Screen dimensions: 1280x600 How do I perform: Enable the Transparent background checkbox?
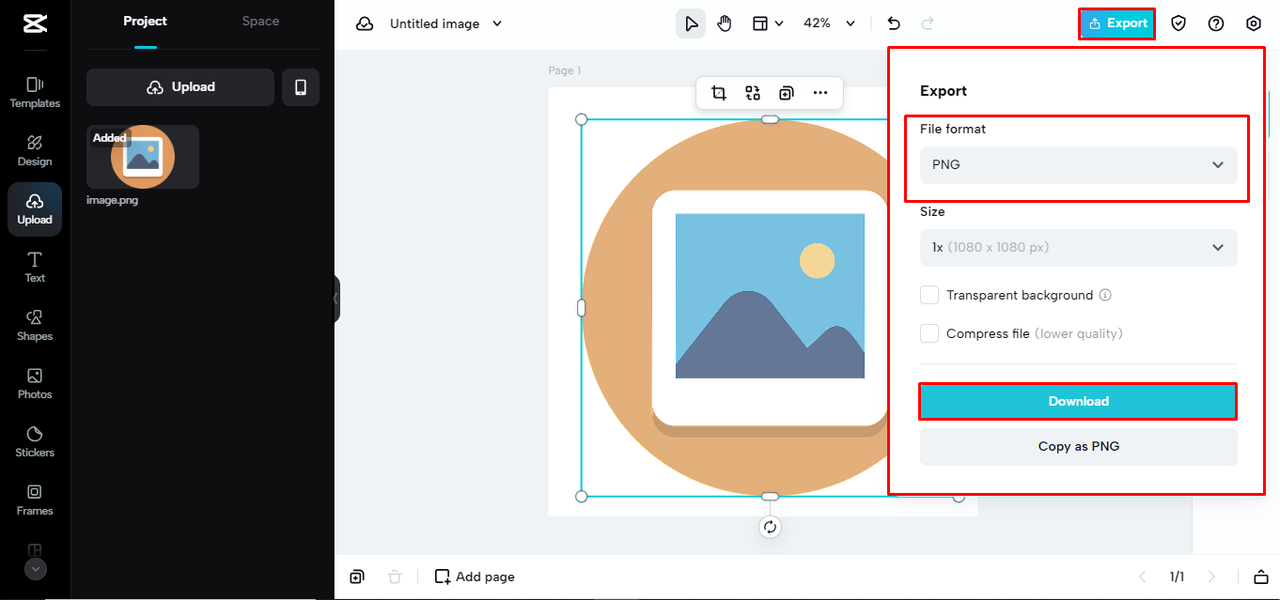[930, 295]
